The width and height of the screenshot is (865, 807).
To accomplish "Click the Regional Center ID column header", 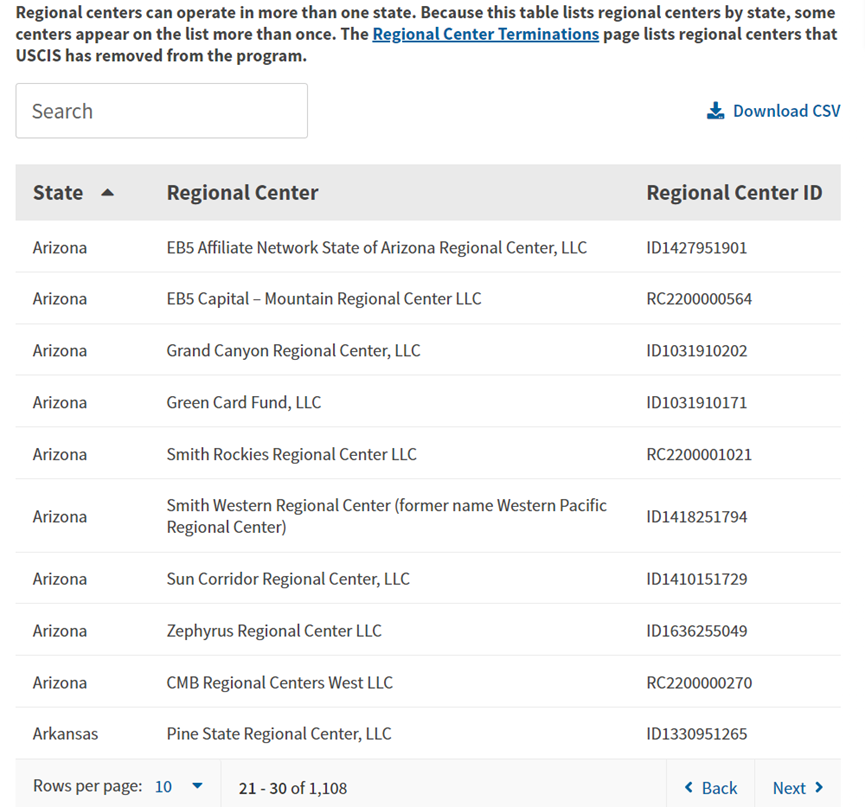I will (x=734, y=193).
